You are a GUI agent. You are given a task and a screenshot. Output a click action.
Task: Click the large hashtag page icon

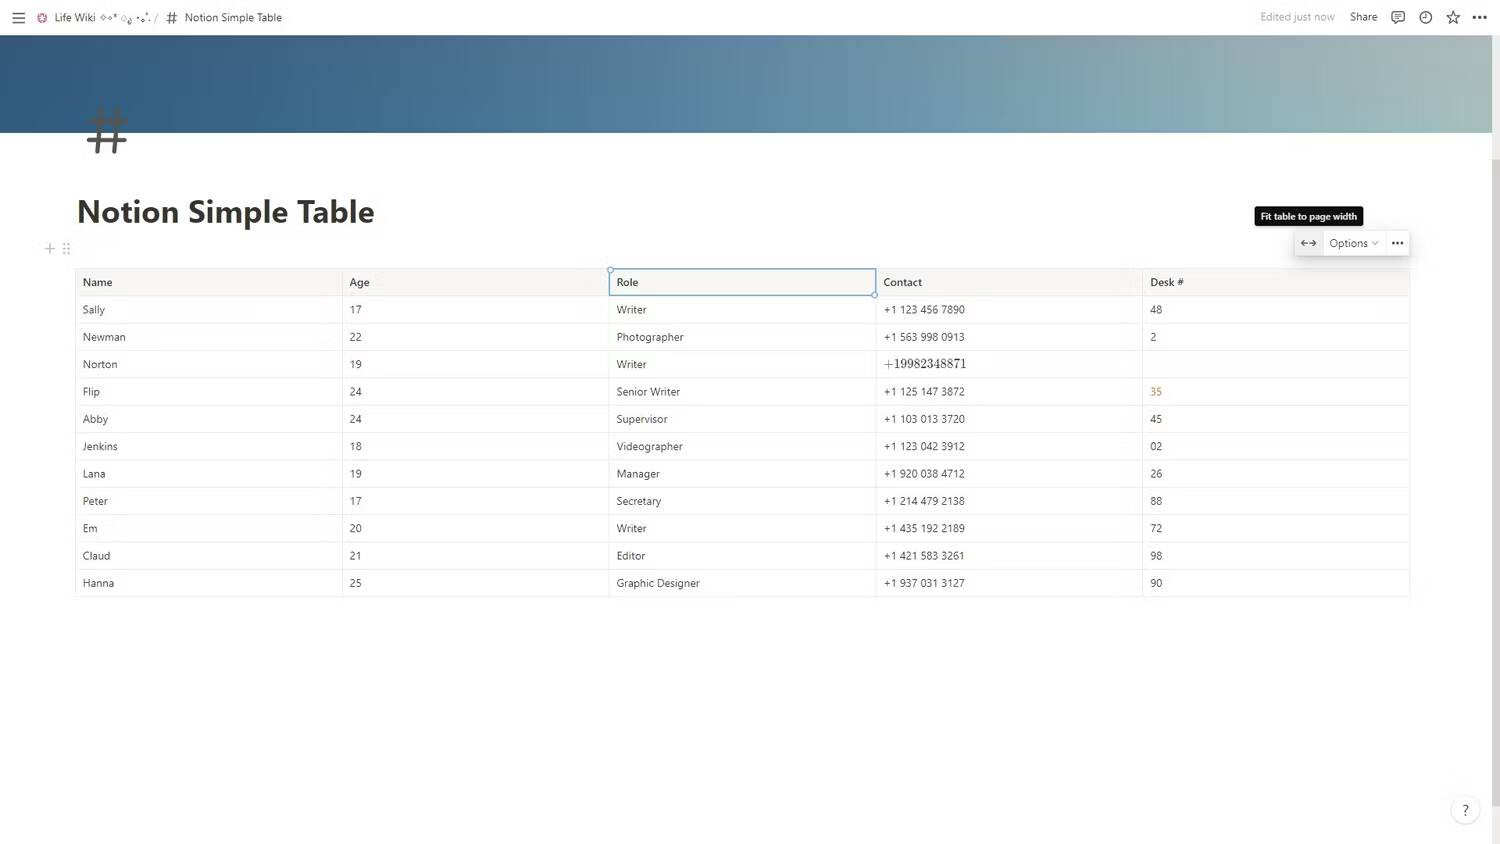pos(107,131)
